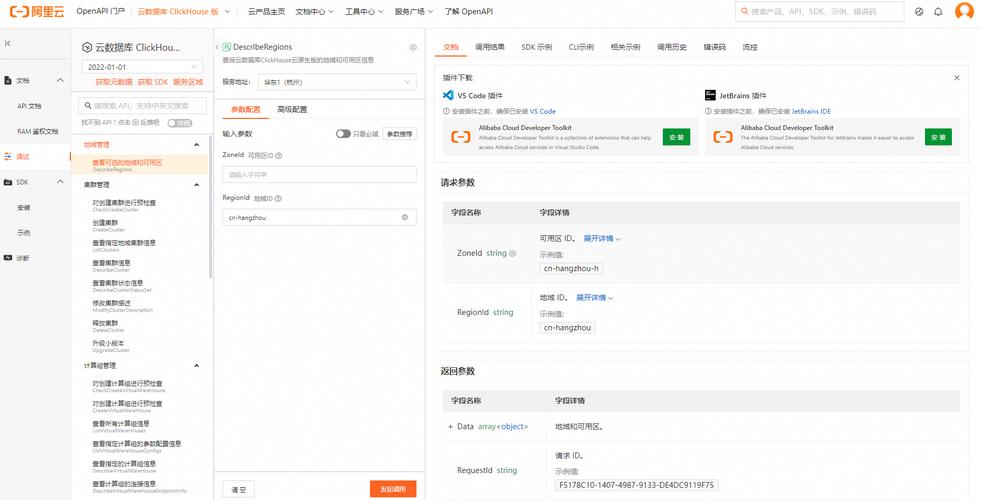Collapse the SDK section in sidebar
The width and height of the screenshot is (981, 500).
(60, 182)
